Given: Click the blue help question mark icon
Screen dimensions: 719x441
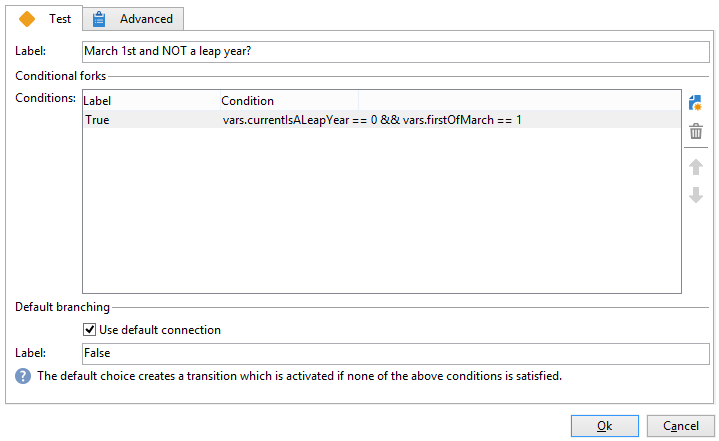Looking at the screenshot, I should (23, 376).
